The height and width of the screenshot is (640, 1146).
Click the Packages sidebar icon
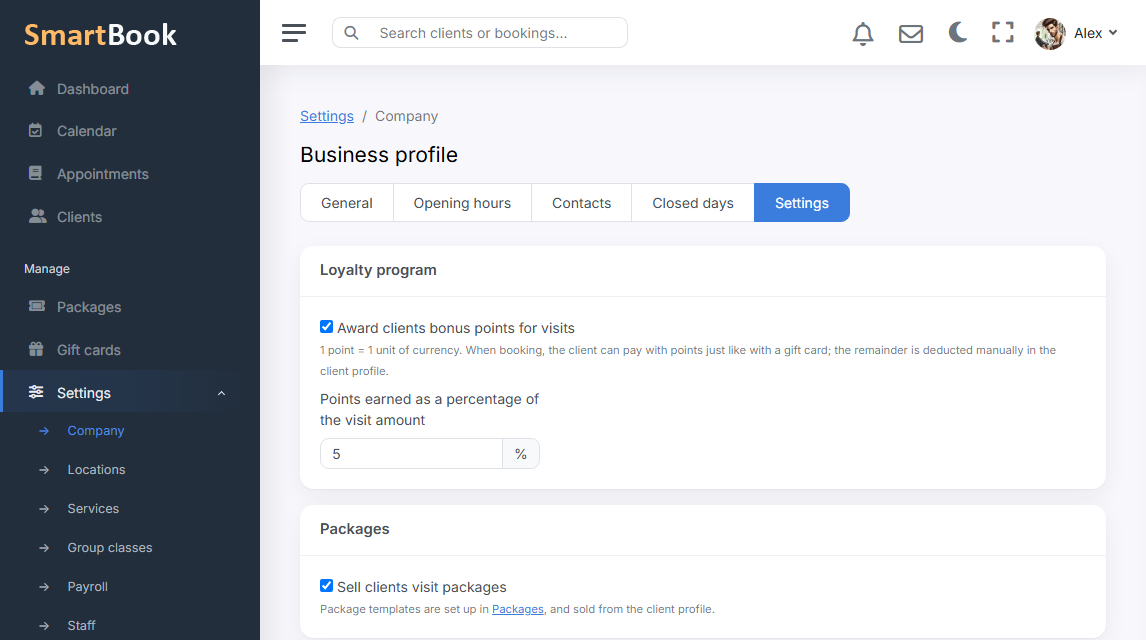click(x=37, y=306)
